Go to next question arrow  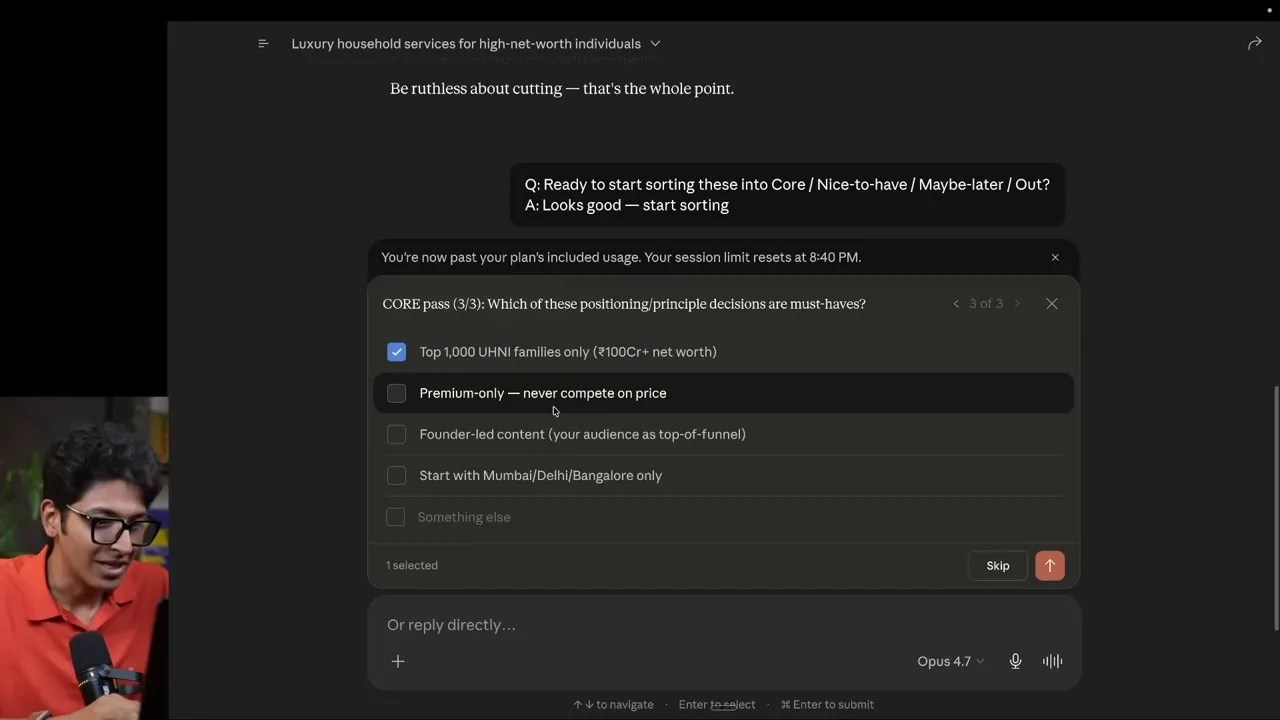pos(1017,304)
